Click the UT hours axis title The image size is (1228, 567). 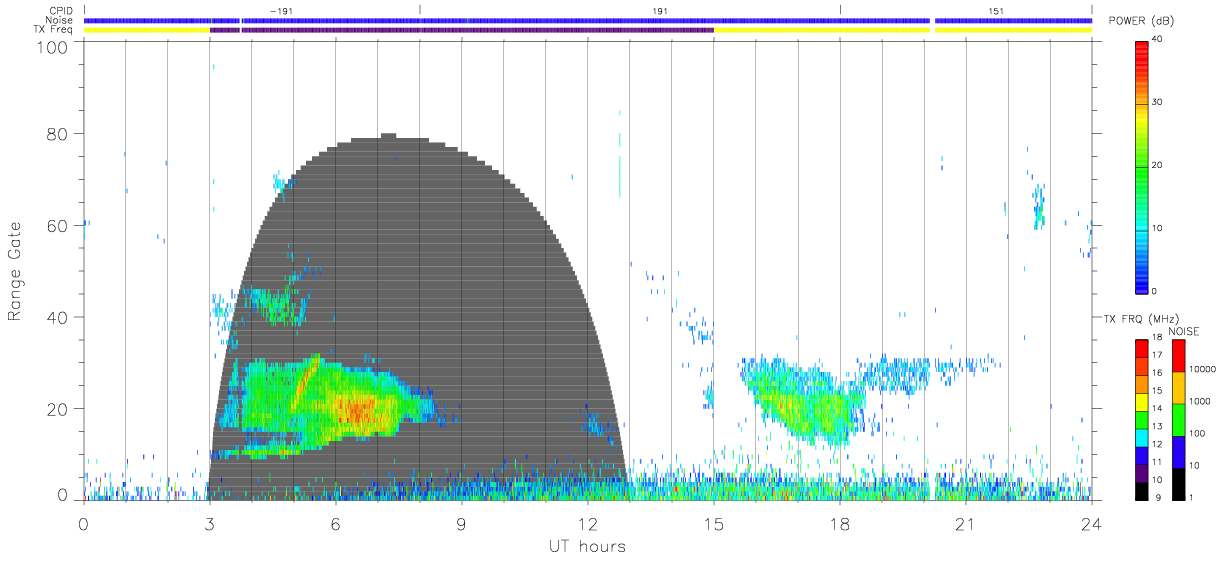(587, 547)
